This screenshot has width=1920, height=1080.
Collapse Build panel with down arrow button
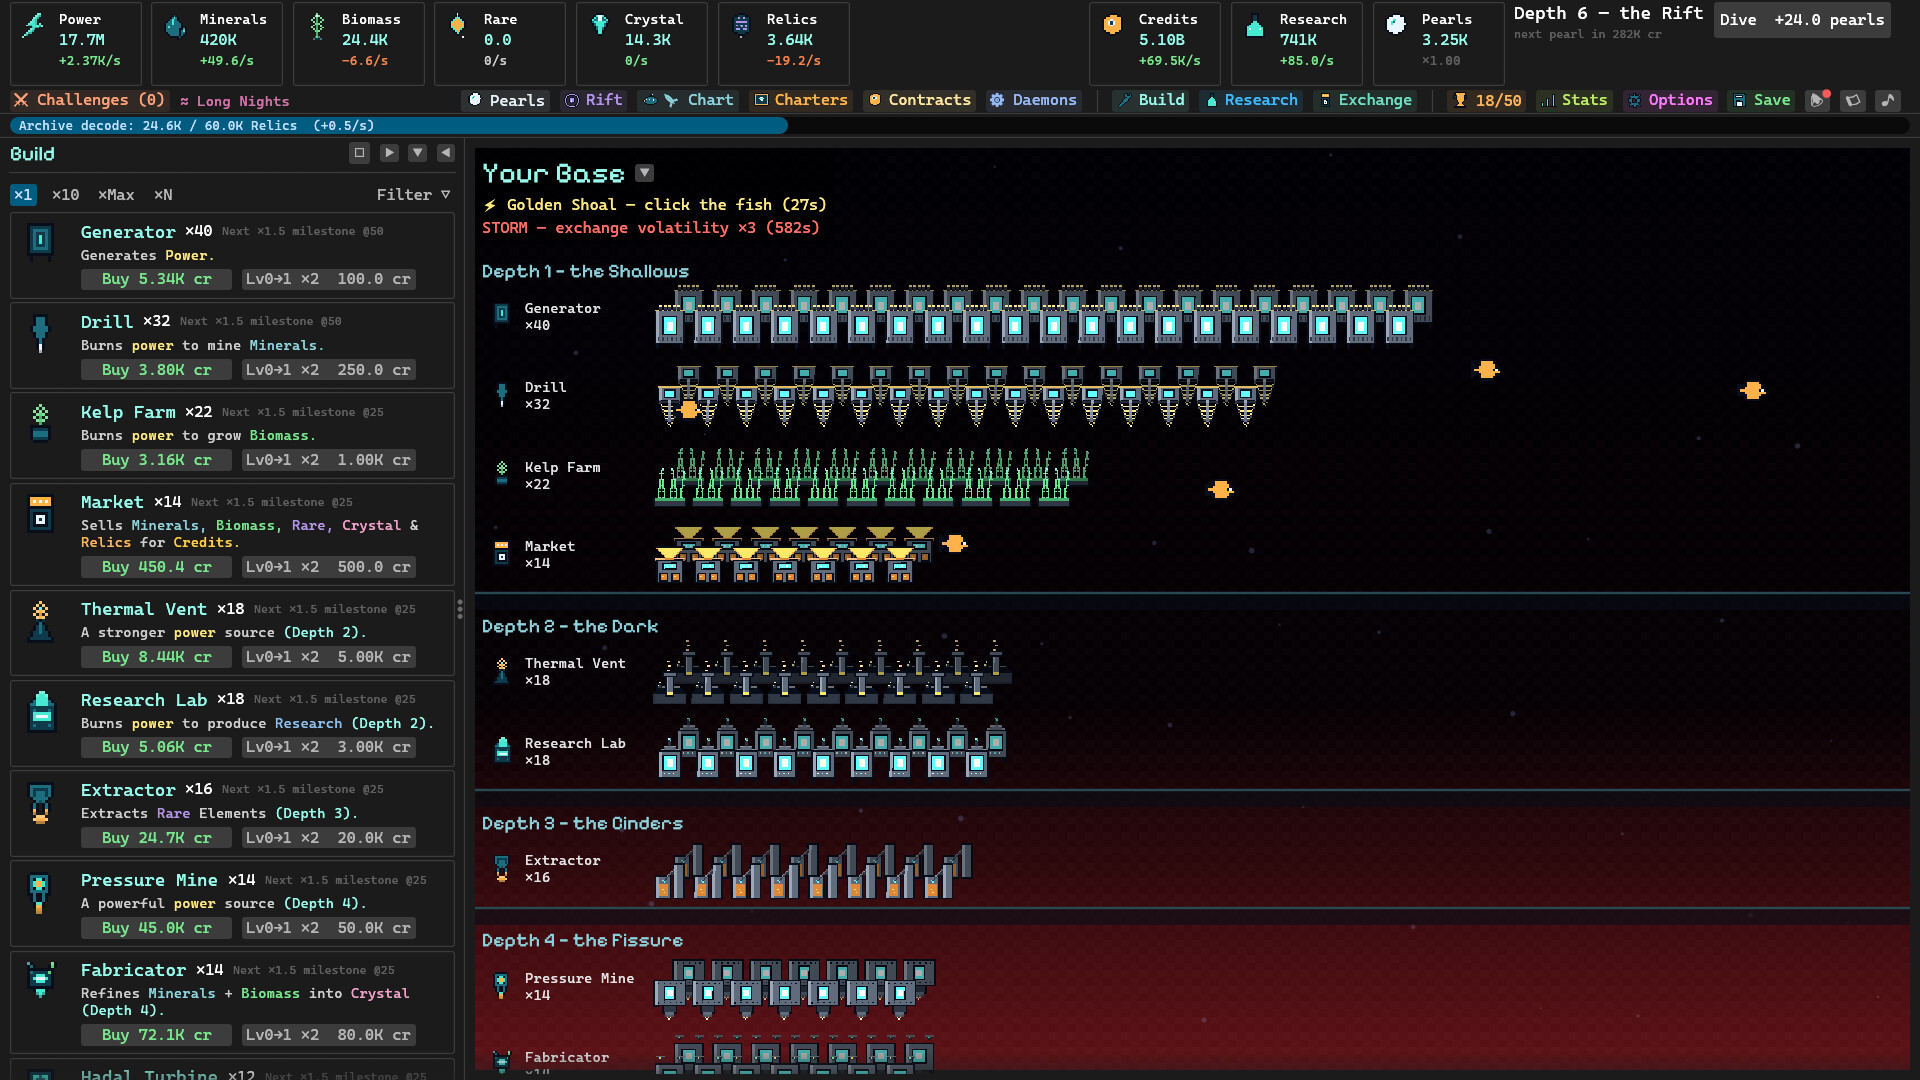pyautogui.click(x=417, y=153)
